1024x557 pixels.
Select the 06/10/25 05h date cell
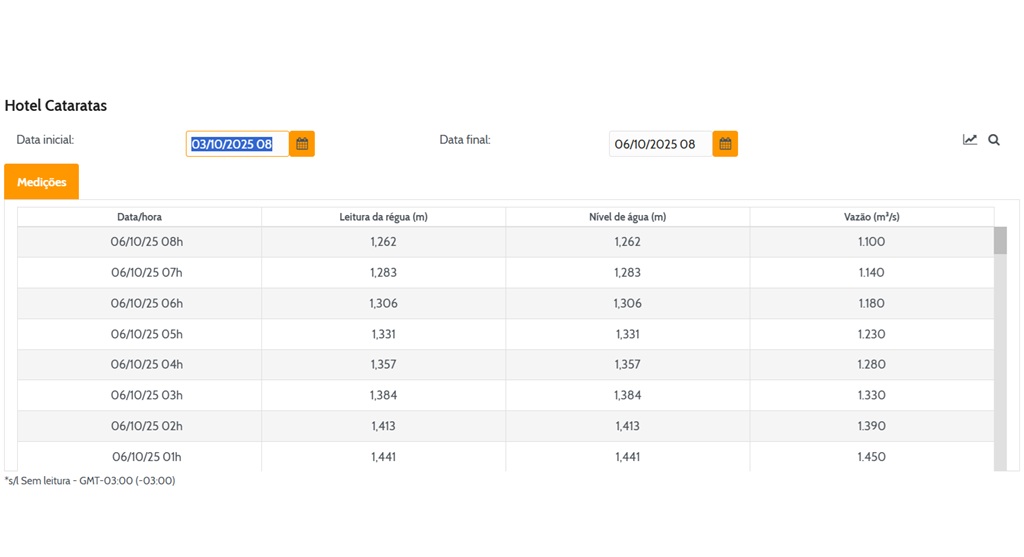[146, 334]
